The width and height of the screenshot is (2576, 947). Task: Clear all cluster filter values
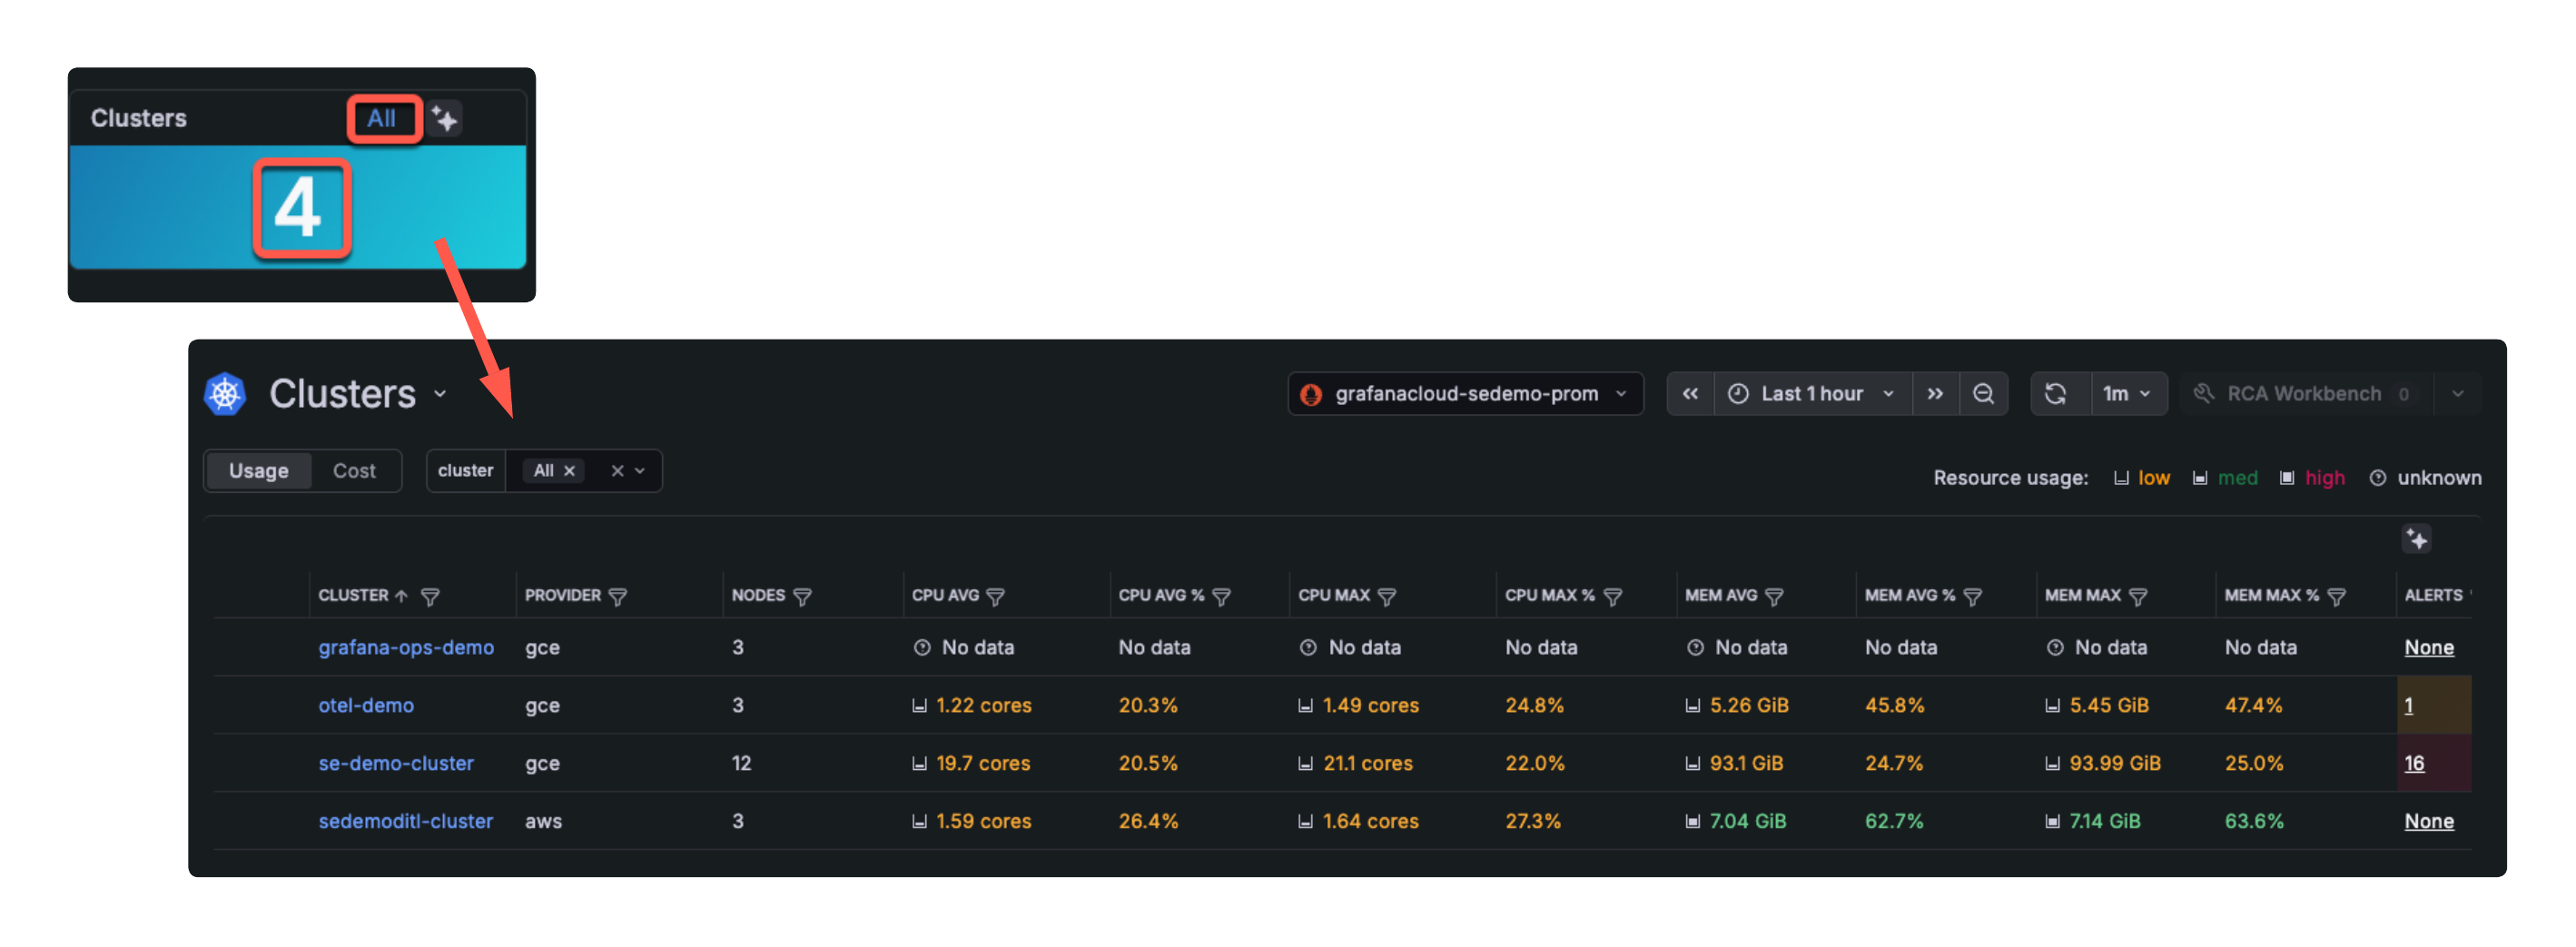617,471
